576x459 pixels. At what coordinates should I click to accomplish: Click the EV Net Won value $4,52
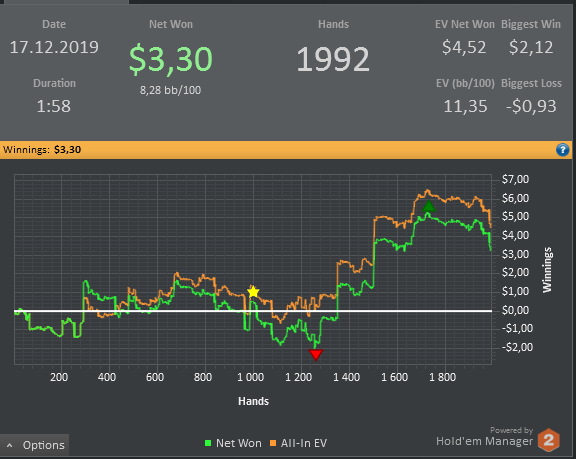tap(464, 47)
